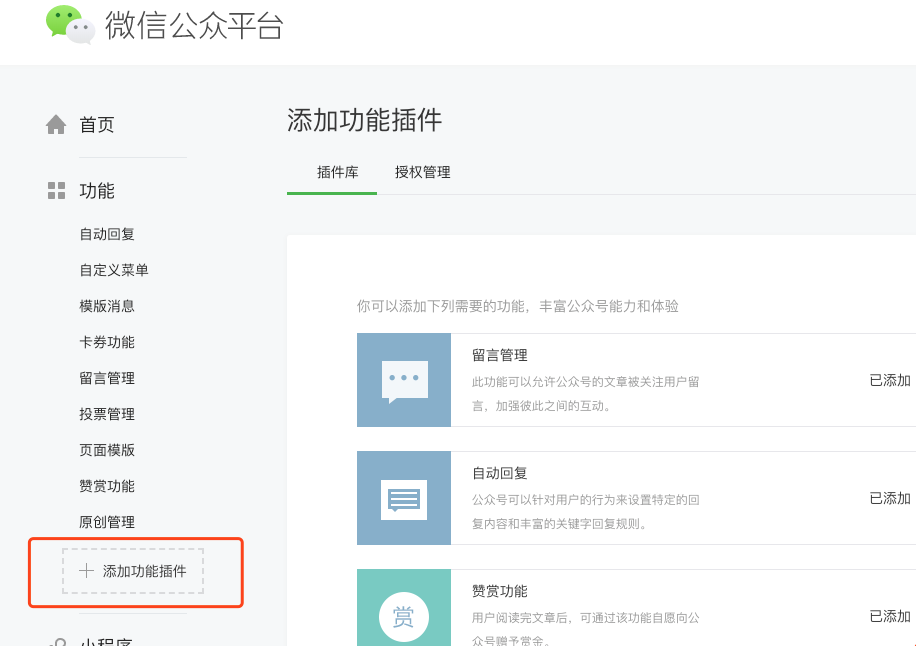
Task: Open the 首页 sidebar entry
Action: pyautogui.click(x=97, y=124)
